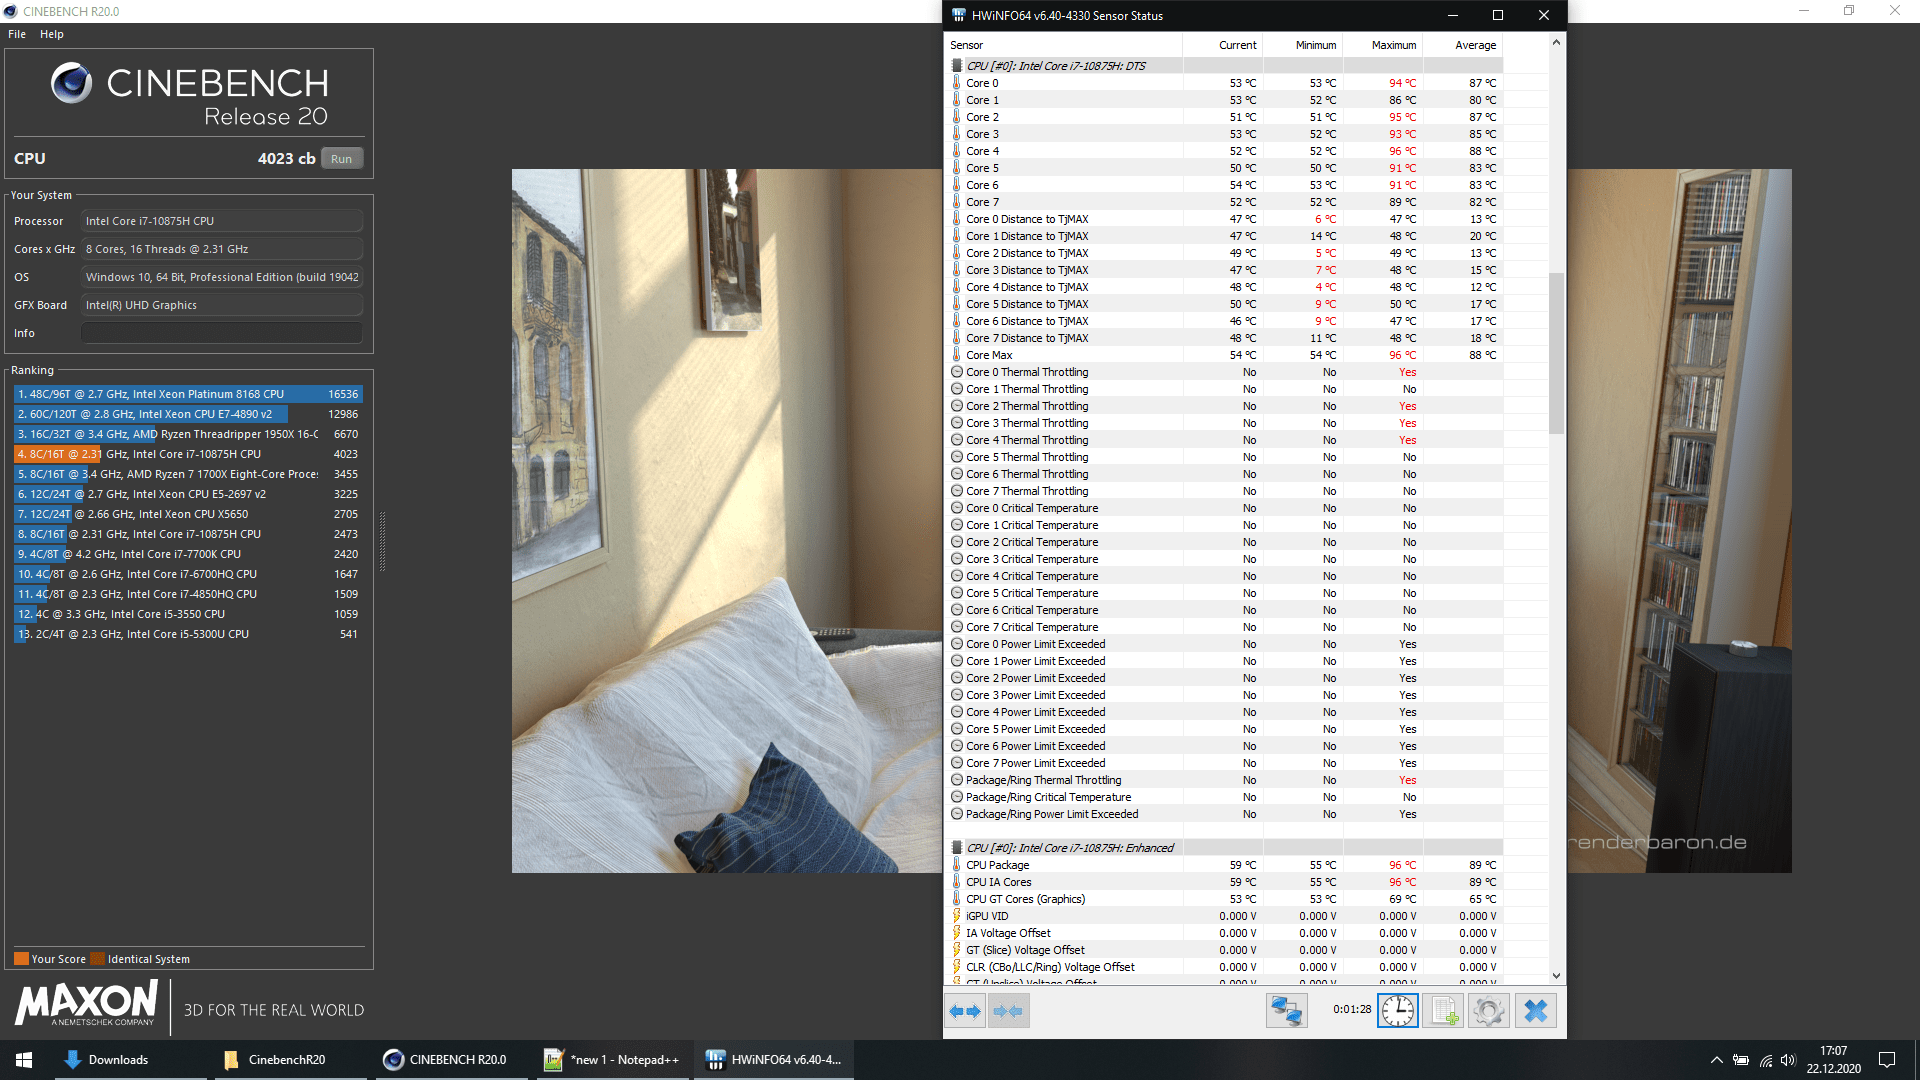Click the Minimum column header

coord(1302,45)
